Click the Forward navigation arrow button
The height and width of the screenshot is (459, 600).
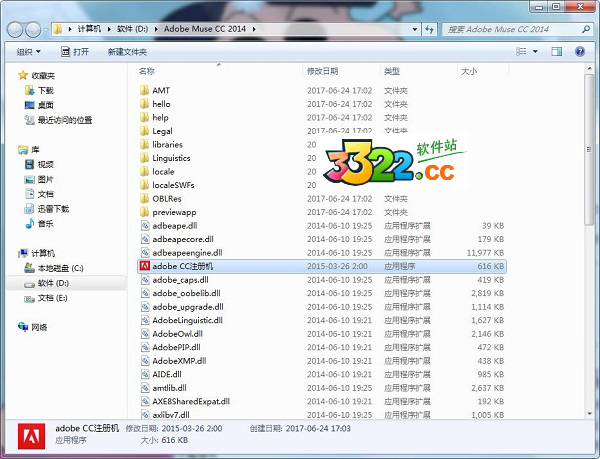(33, 29)
